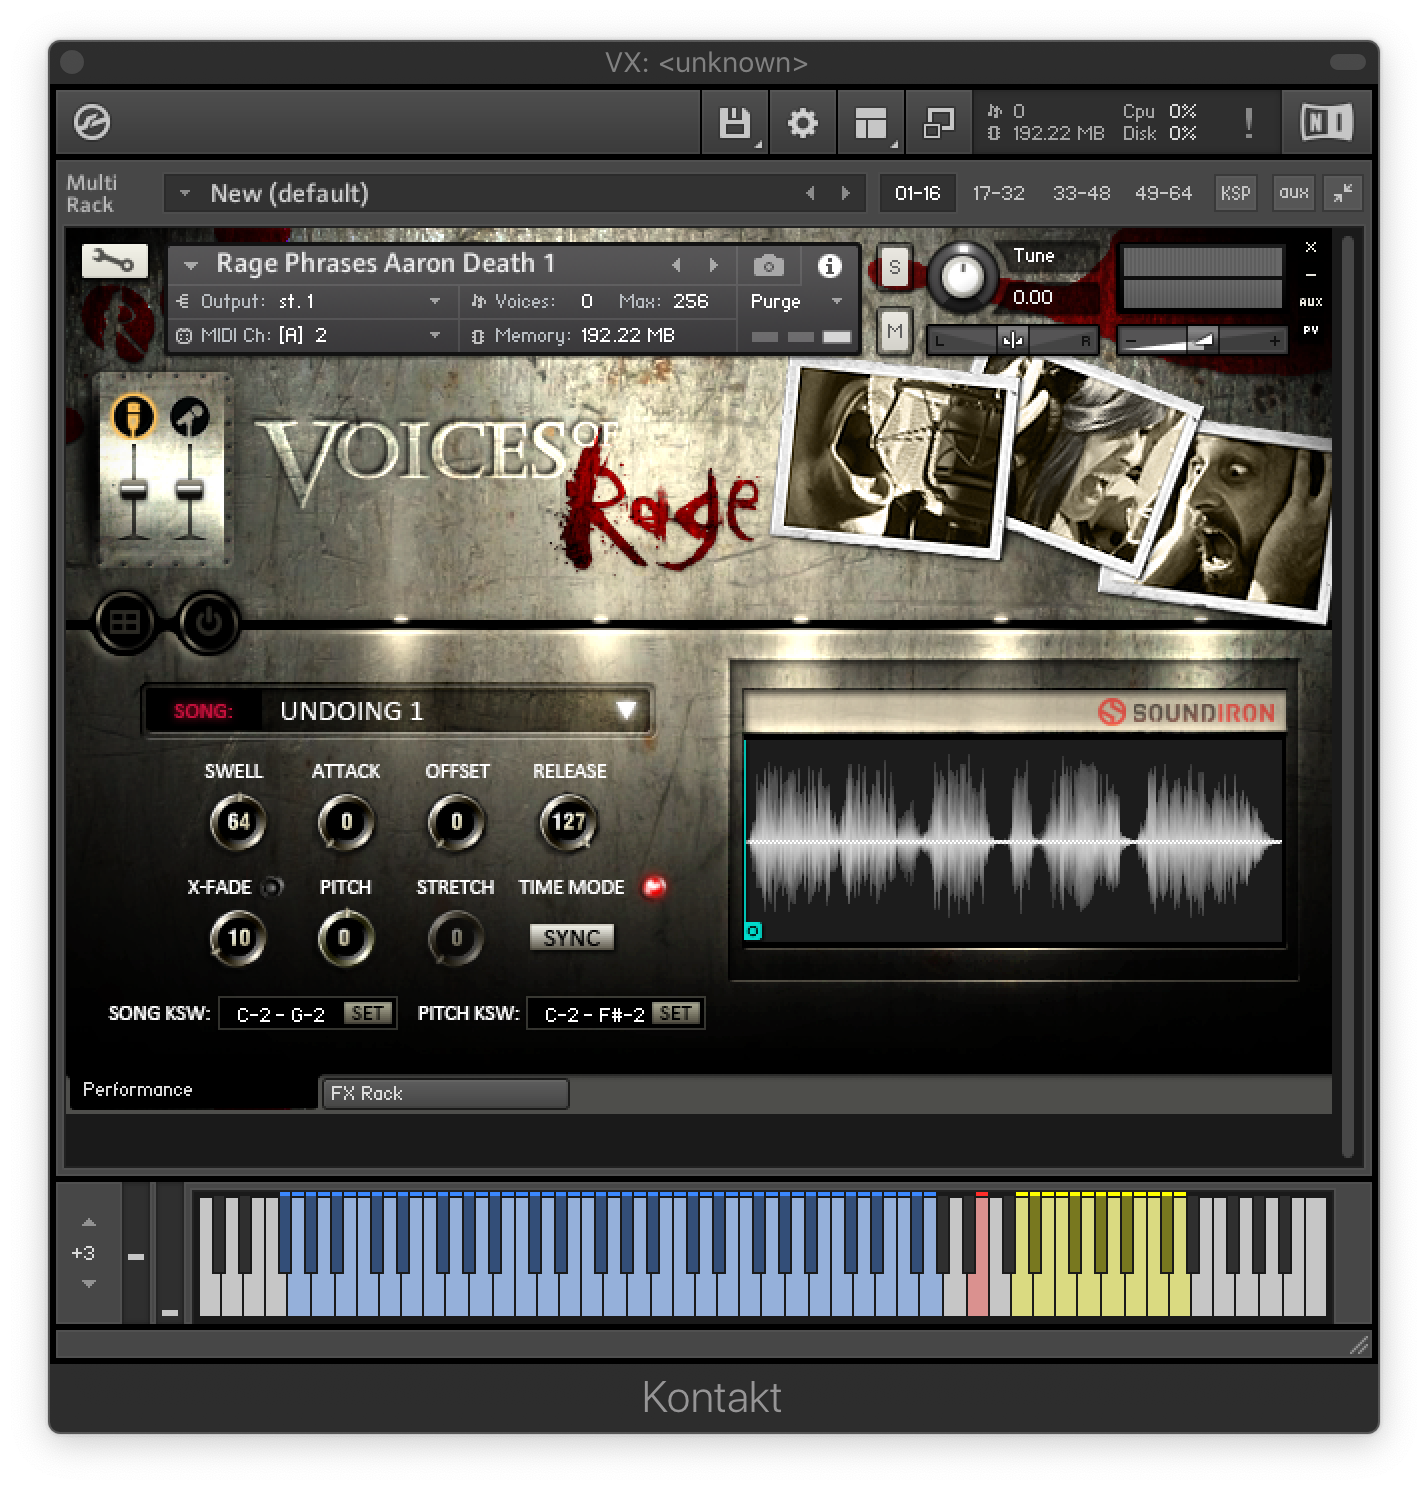Click the first microphone level fader
This screenshot has height=1490, width=1428.
[134, 490]
